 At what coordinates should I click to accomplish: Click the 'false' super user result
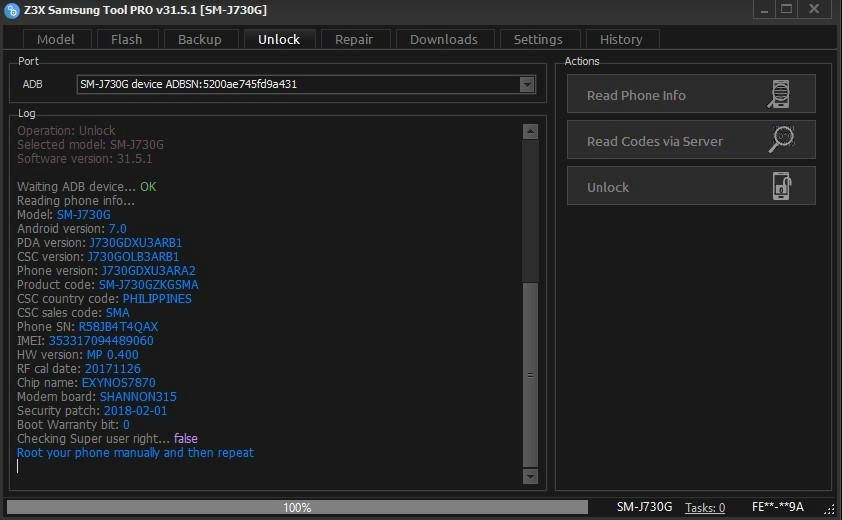[x=186, y=438]
